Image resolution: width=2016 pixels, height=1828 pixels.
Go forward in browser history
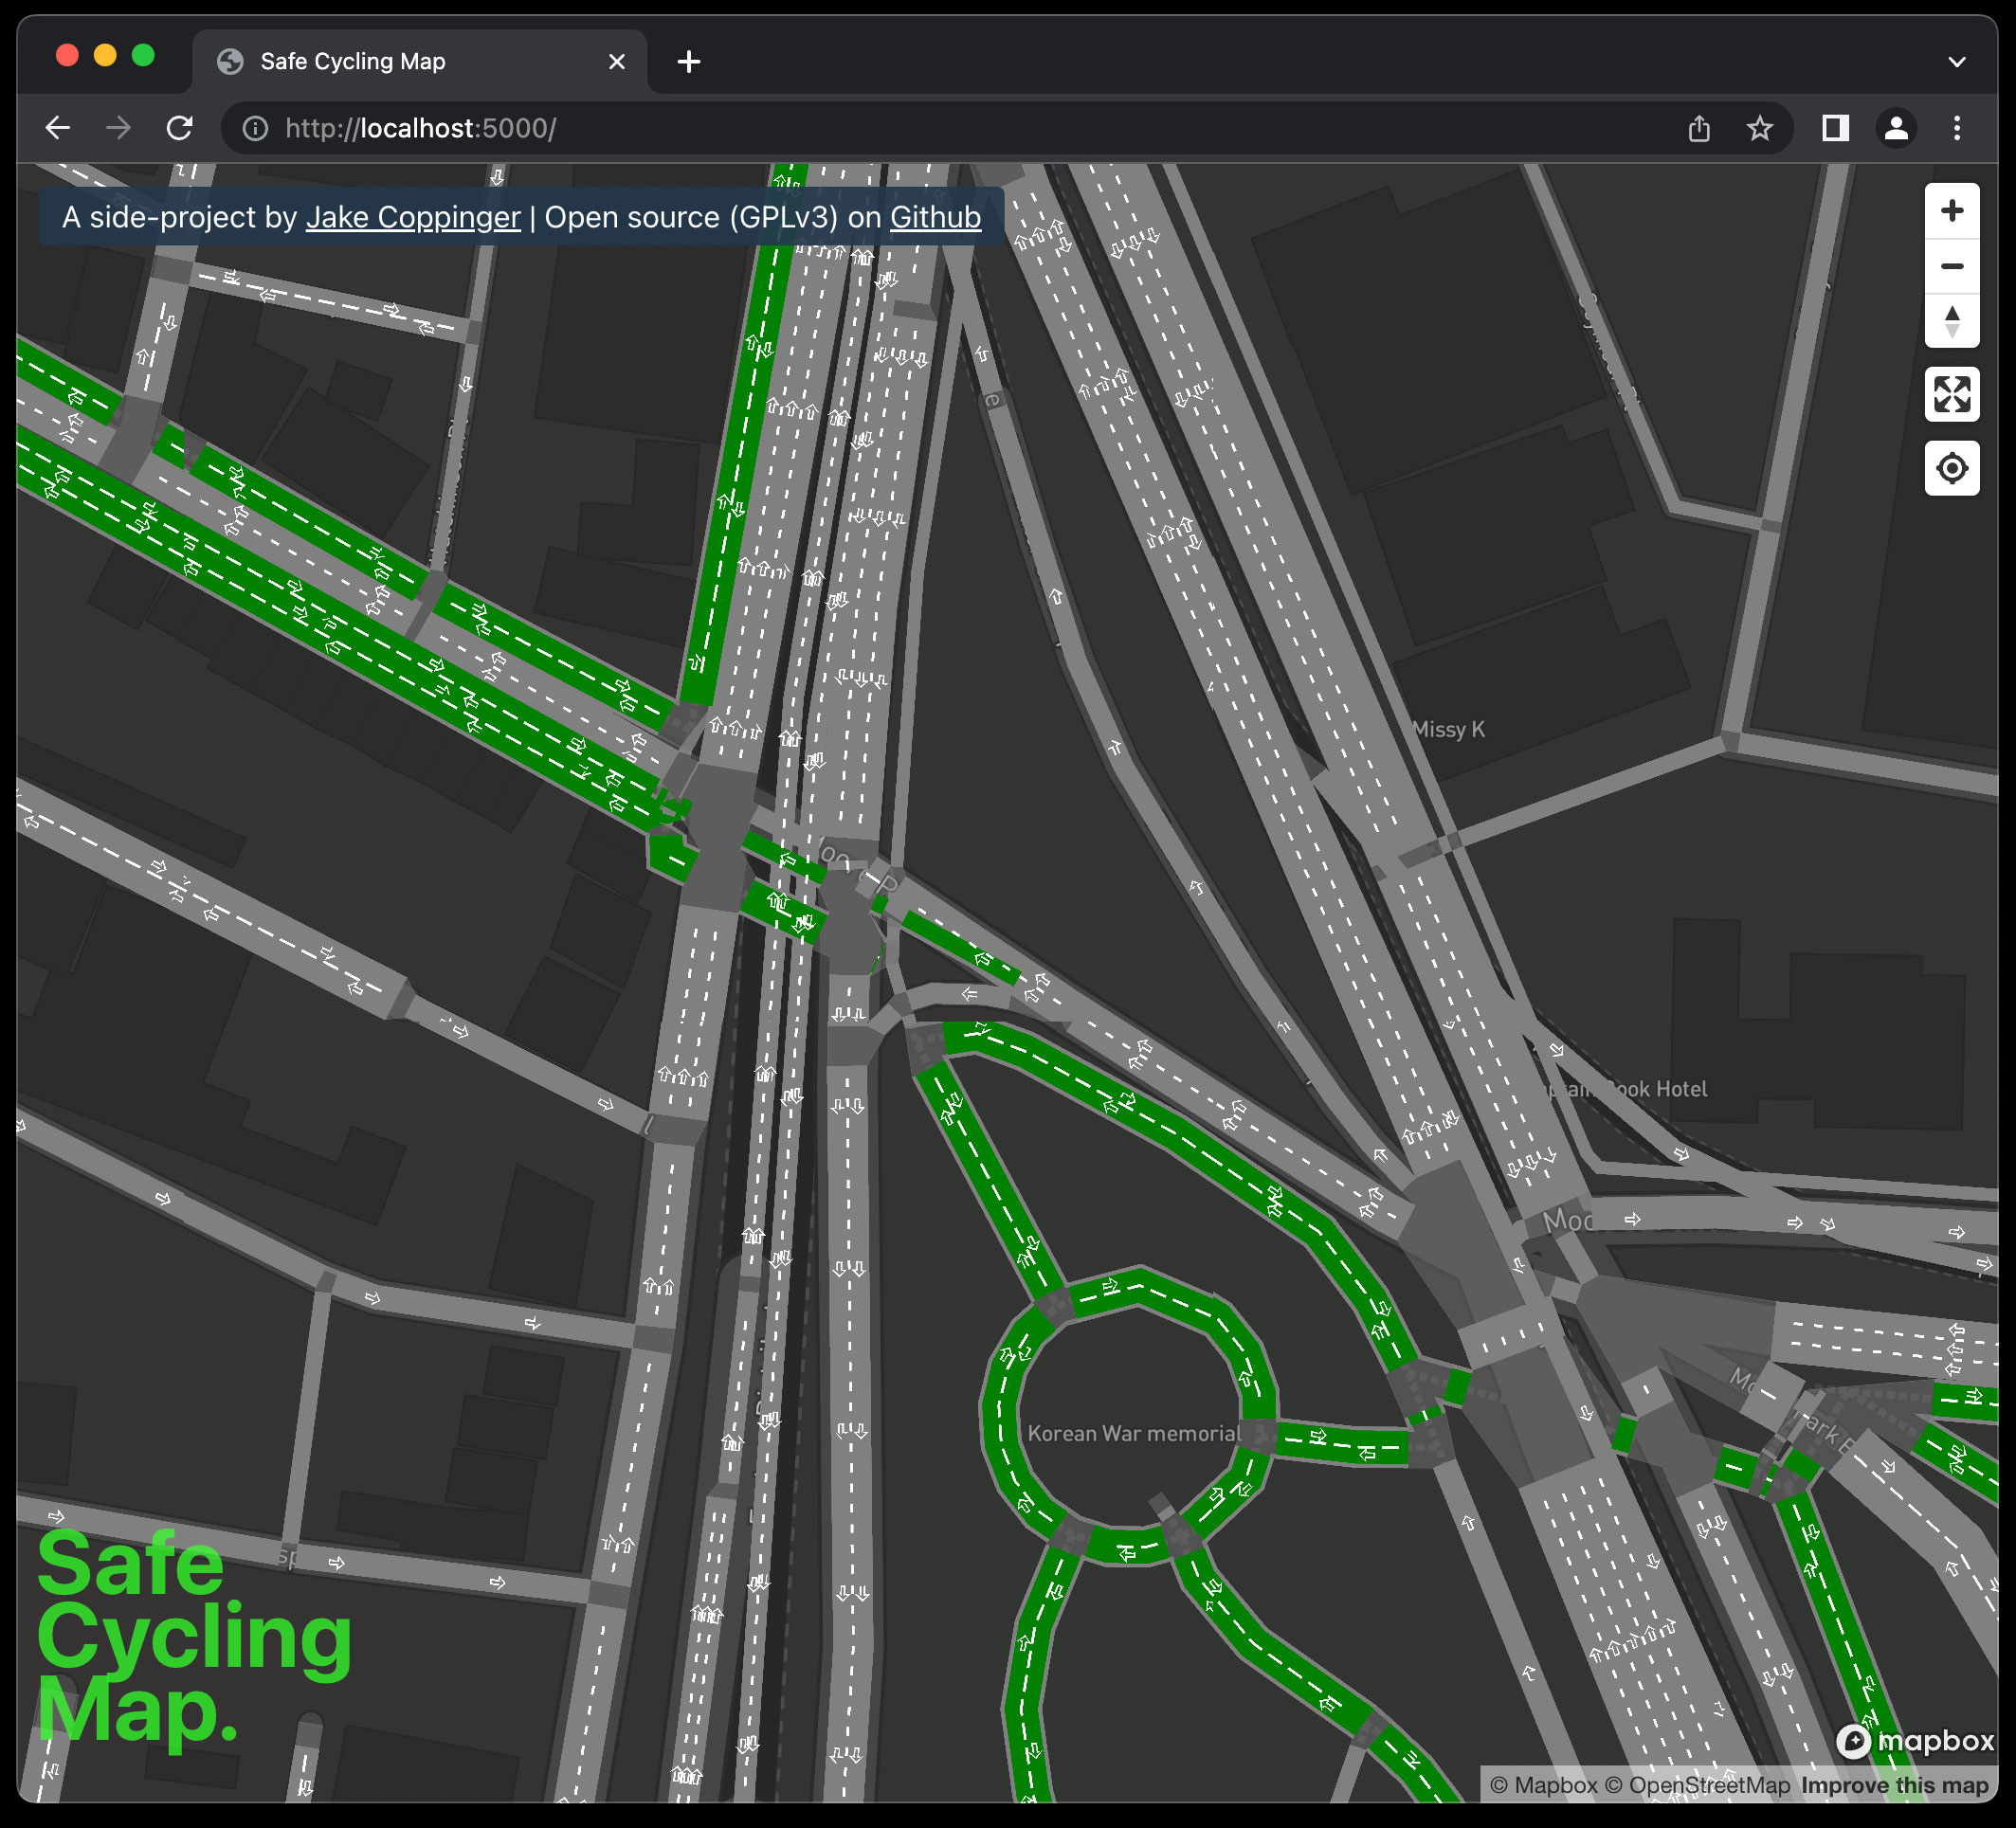[118, 128]
